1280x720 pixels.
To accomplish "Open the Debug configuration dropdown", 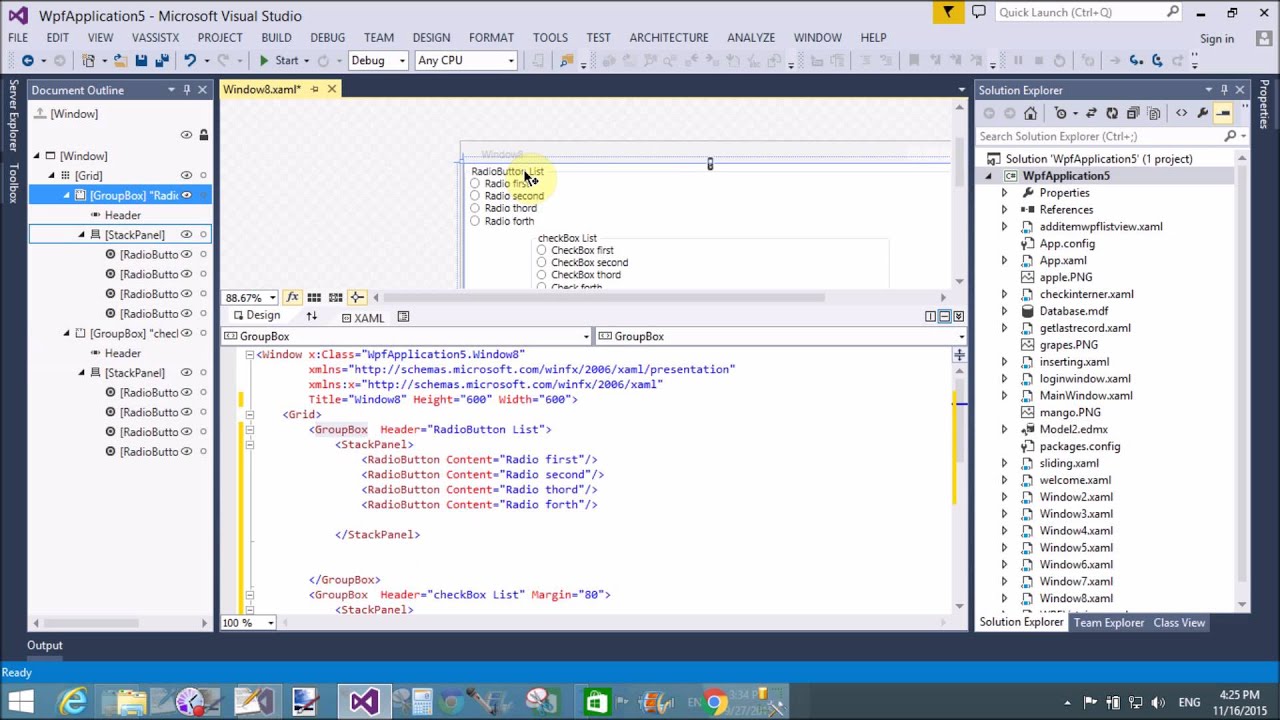I will click(x=402, y=60).
